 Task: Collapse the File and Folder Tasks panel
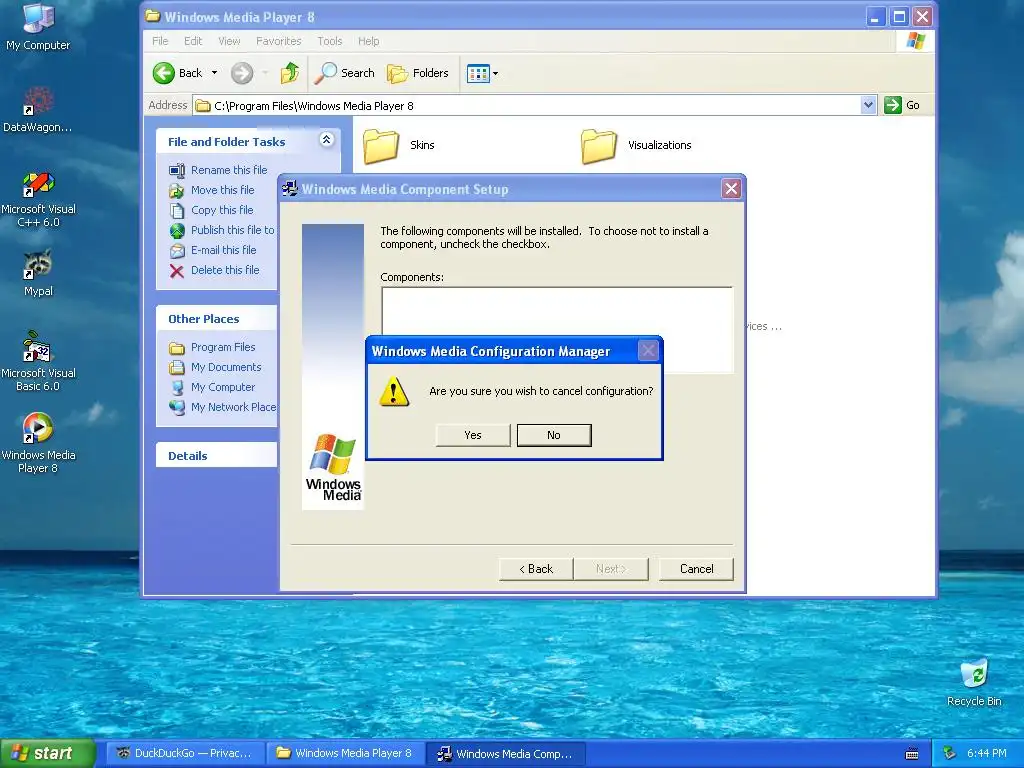click(326, 139)
